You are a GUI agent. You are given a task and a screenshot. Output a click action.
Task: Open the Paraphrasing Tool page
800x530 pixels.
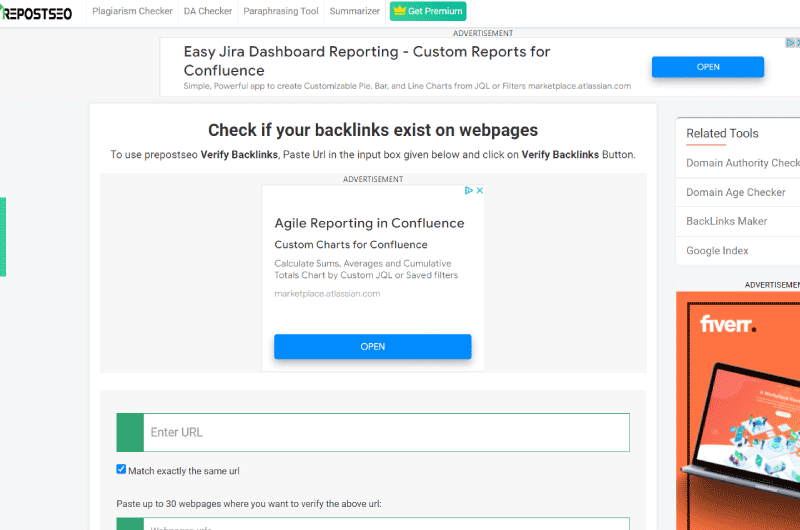tap(281, 11)
